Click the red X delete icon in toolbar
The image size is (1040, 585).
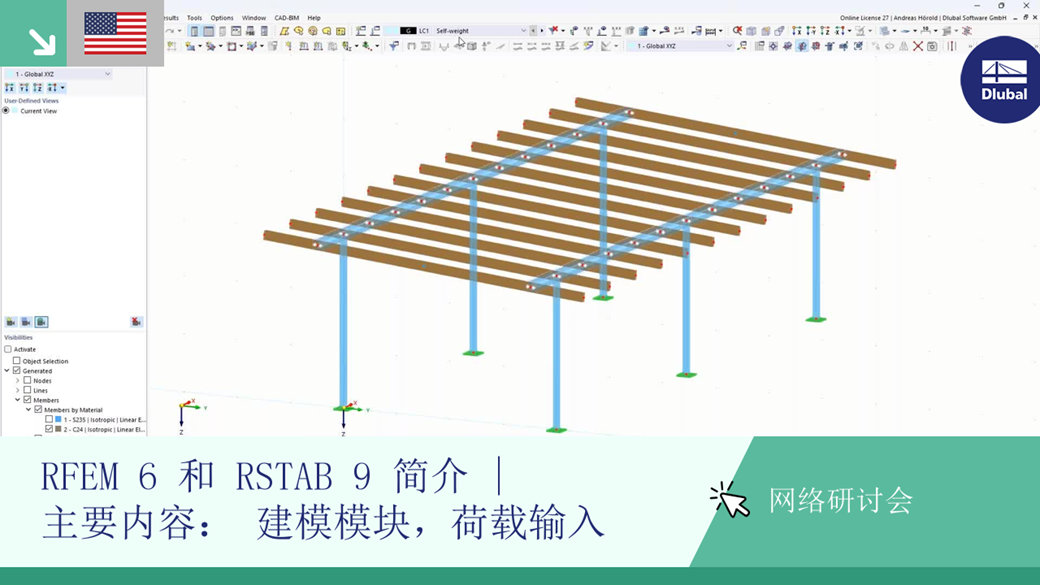[x=918, y=46]
